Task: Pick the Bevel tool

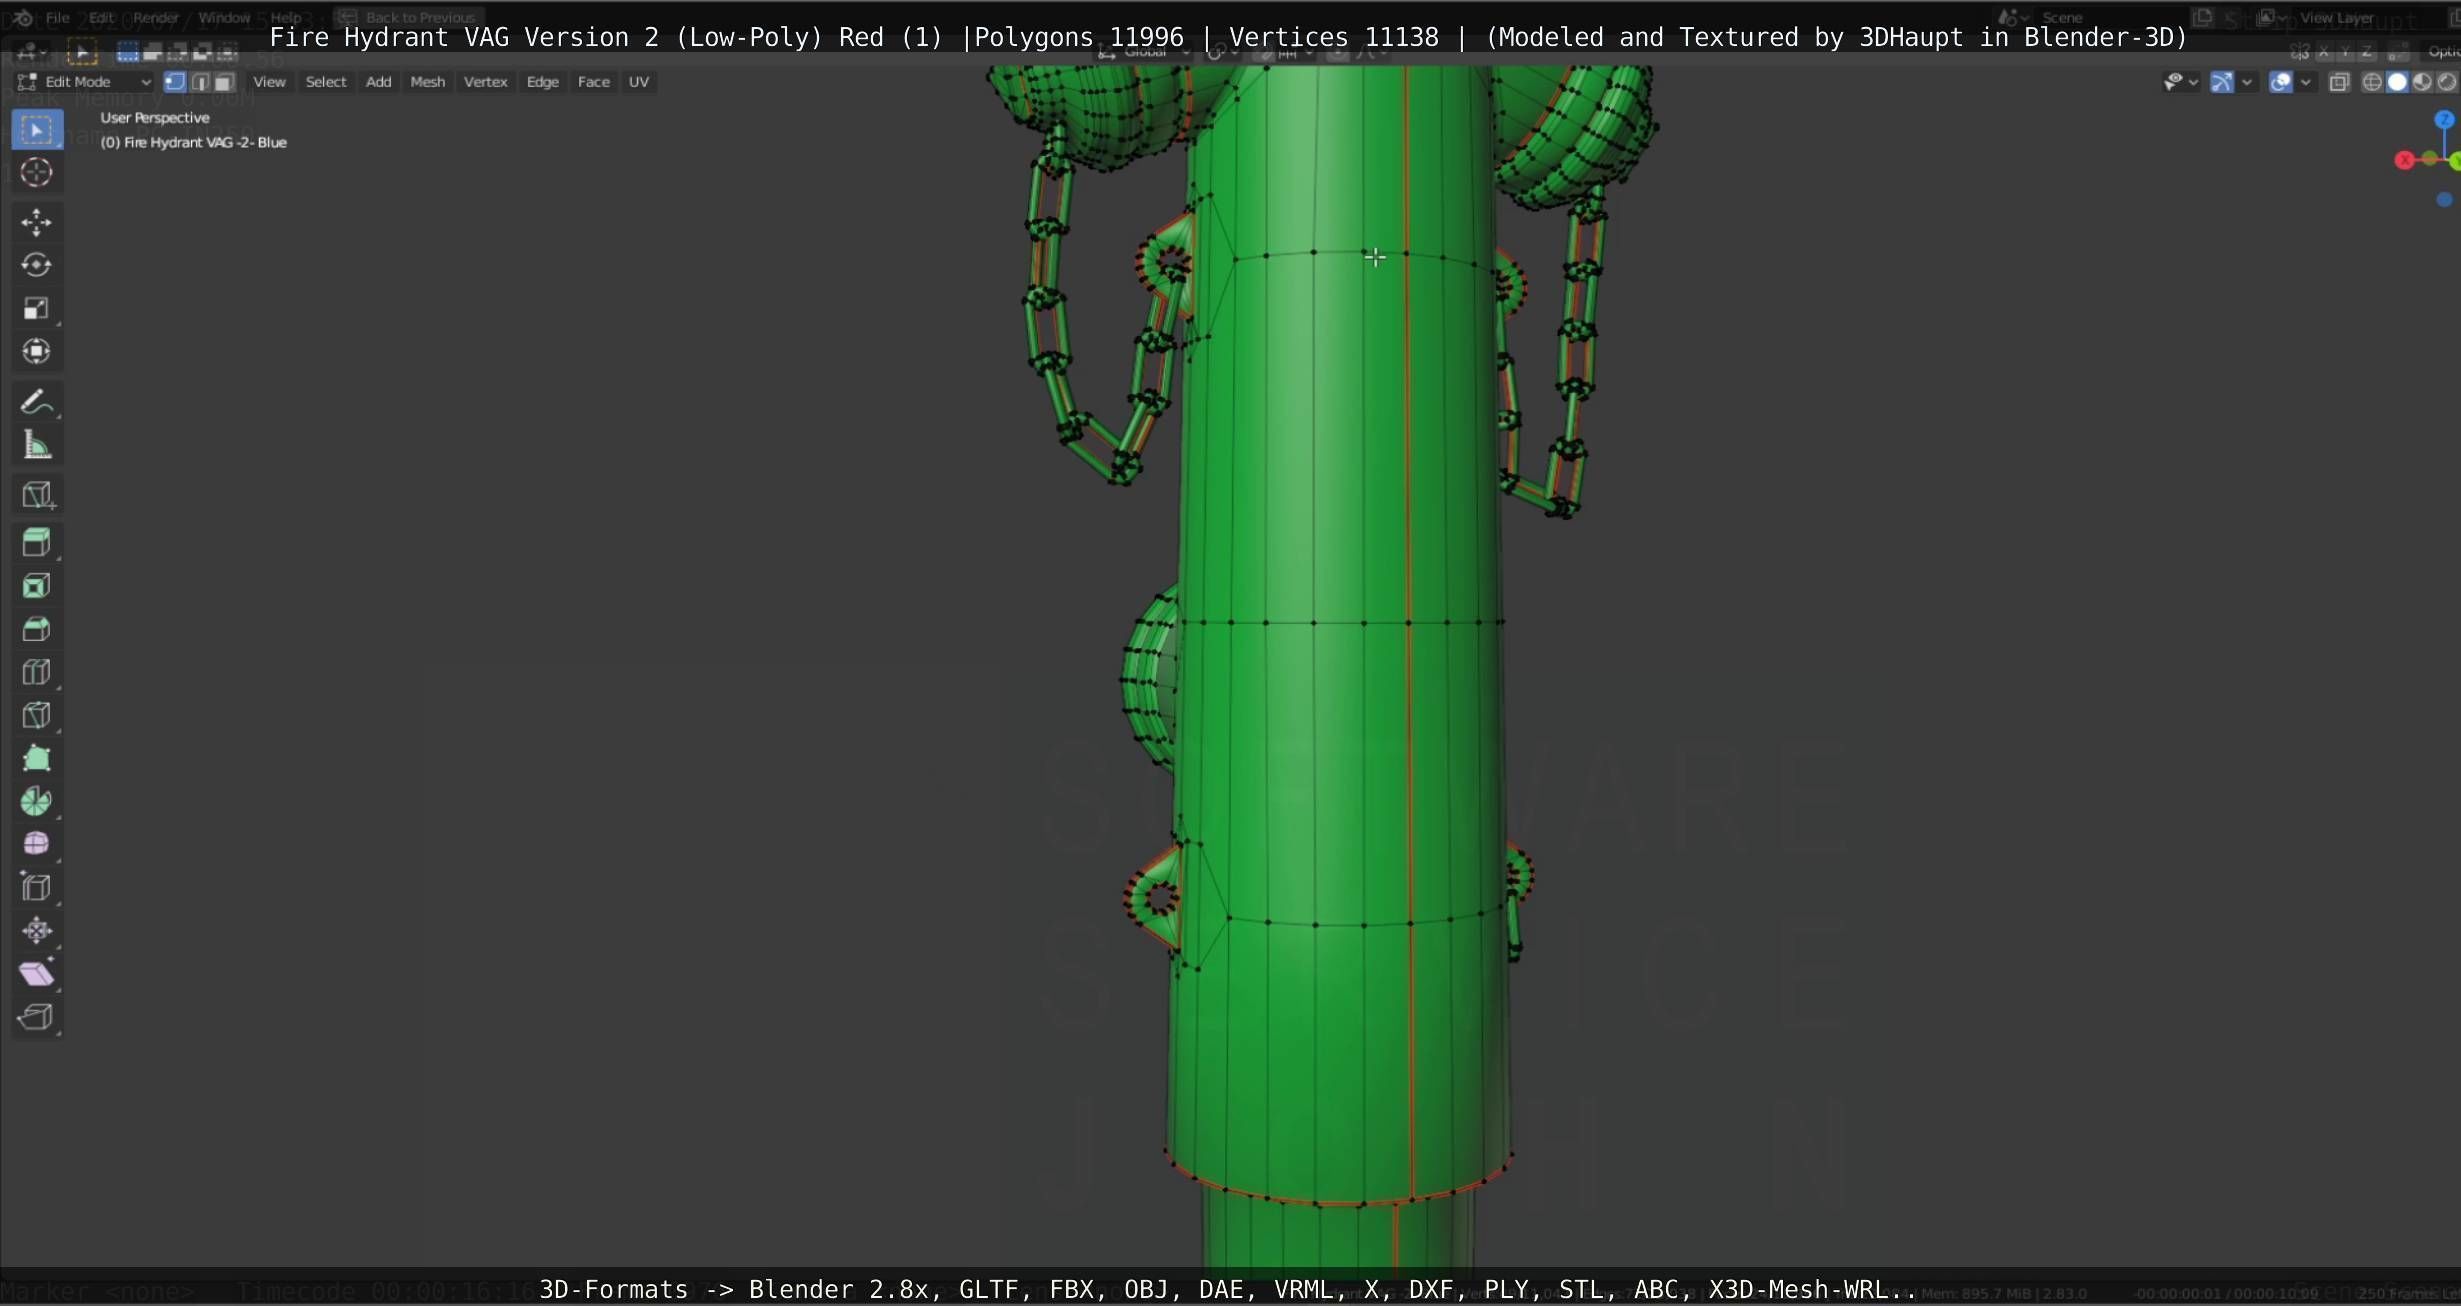Action: click(37, 629)
